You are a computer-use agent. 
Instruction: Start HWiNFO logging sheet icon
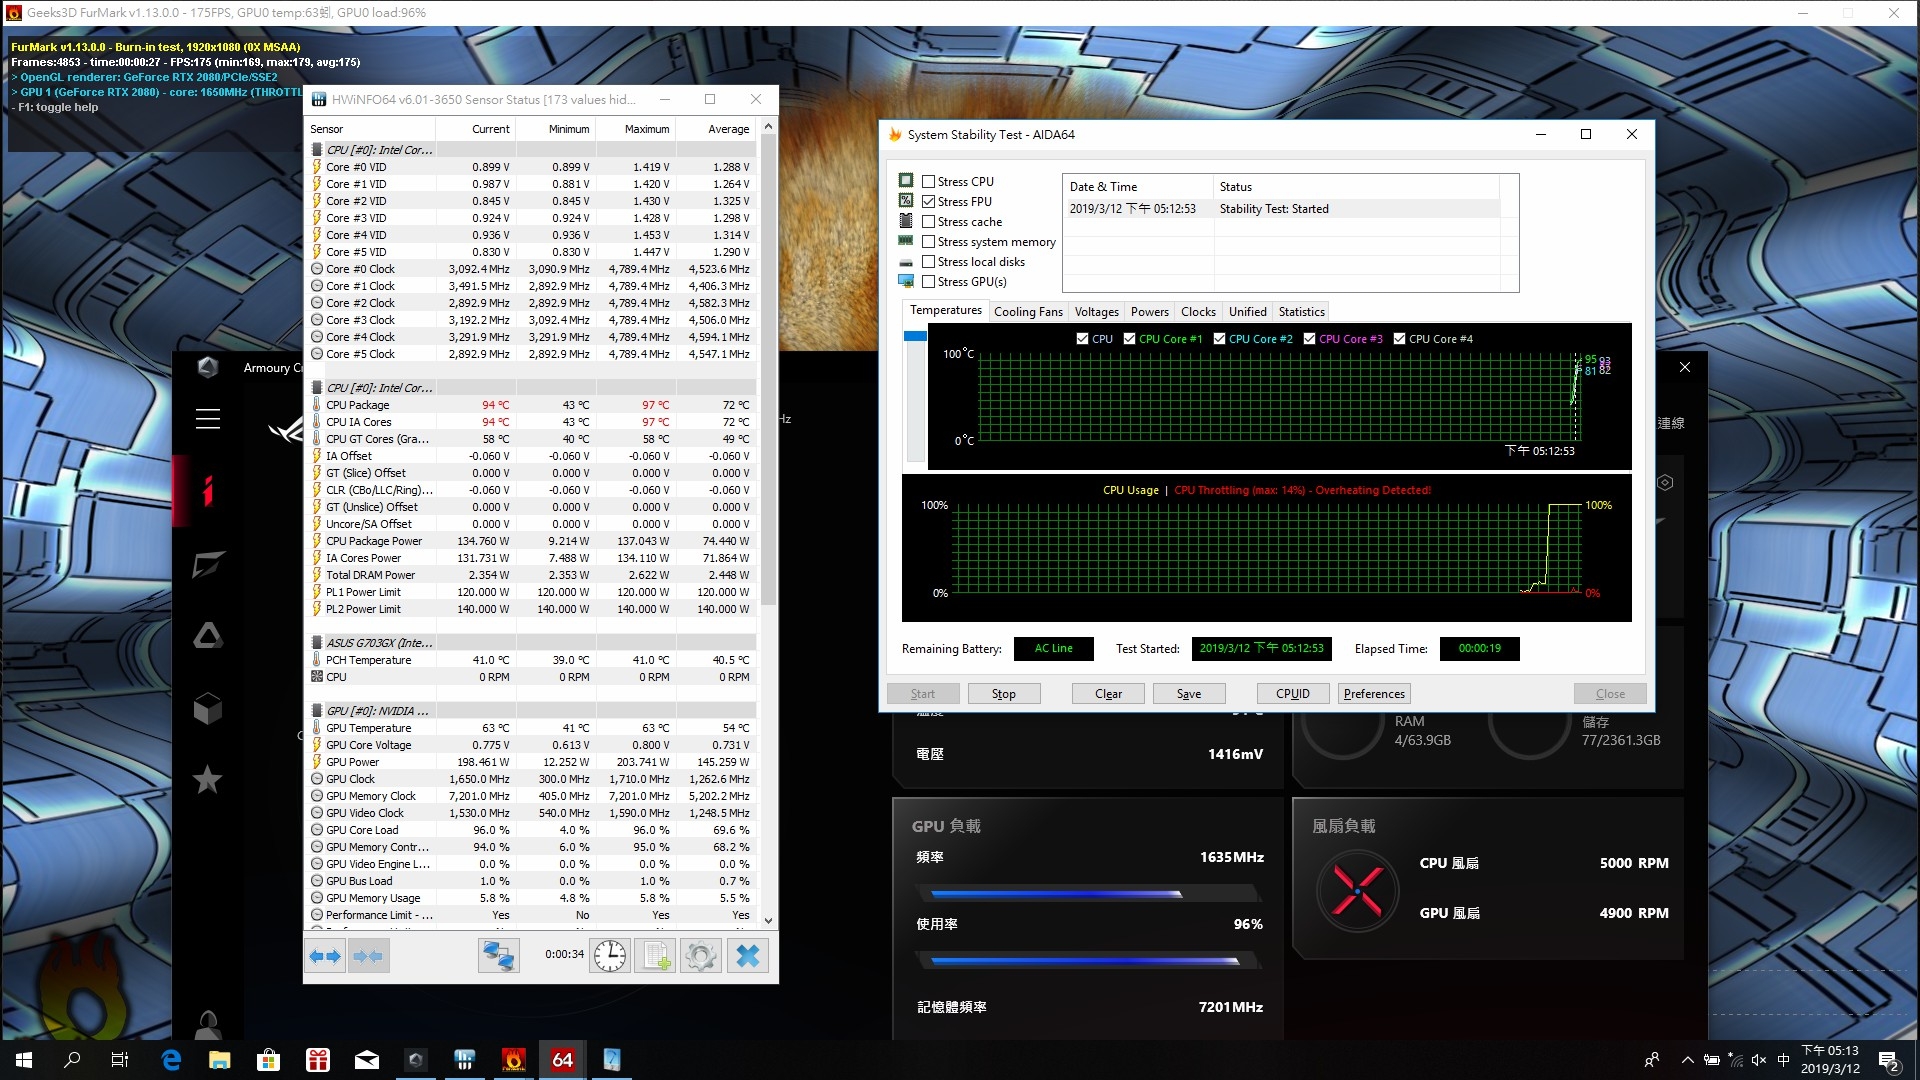click(656, 956)
